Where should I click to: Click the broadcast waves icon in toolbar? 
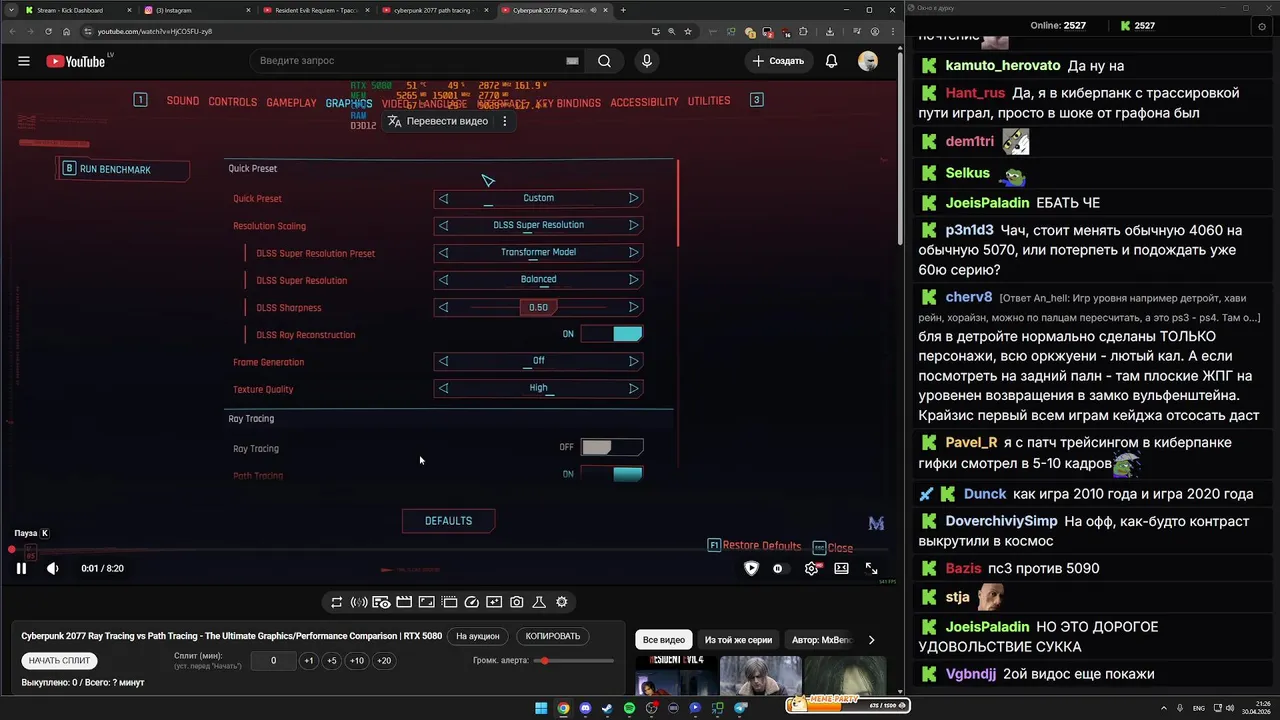click(359, 602)
